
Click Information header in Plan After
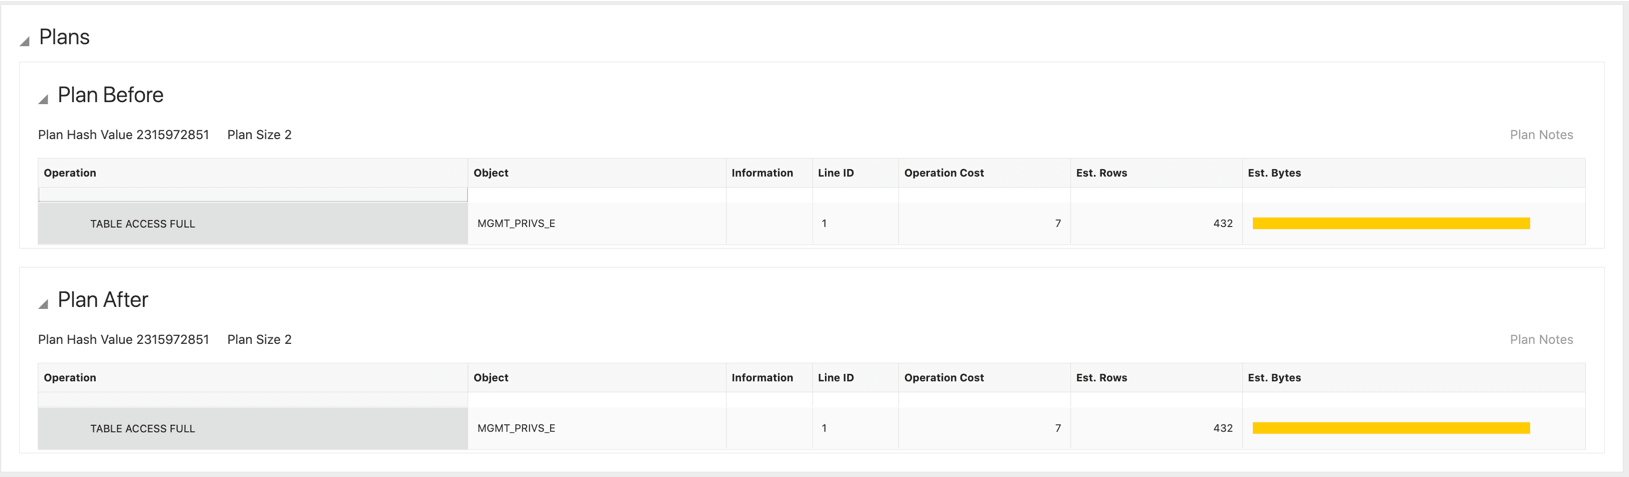[761, 378]
